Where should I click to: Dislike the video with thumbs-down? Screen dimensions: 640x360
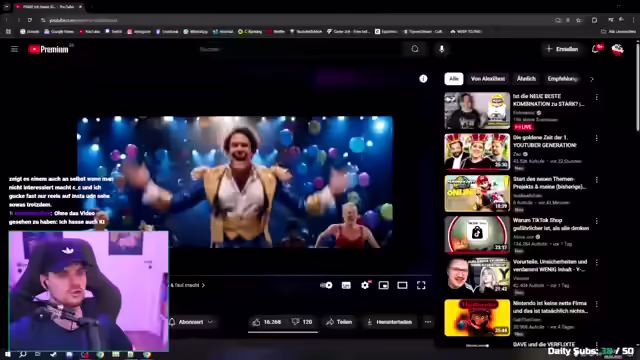tap(302, 322)
